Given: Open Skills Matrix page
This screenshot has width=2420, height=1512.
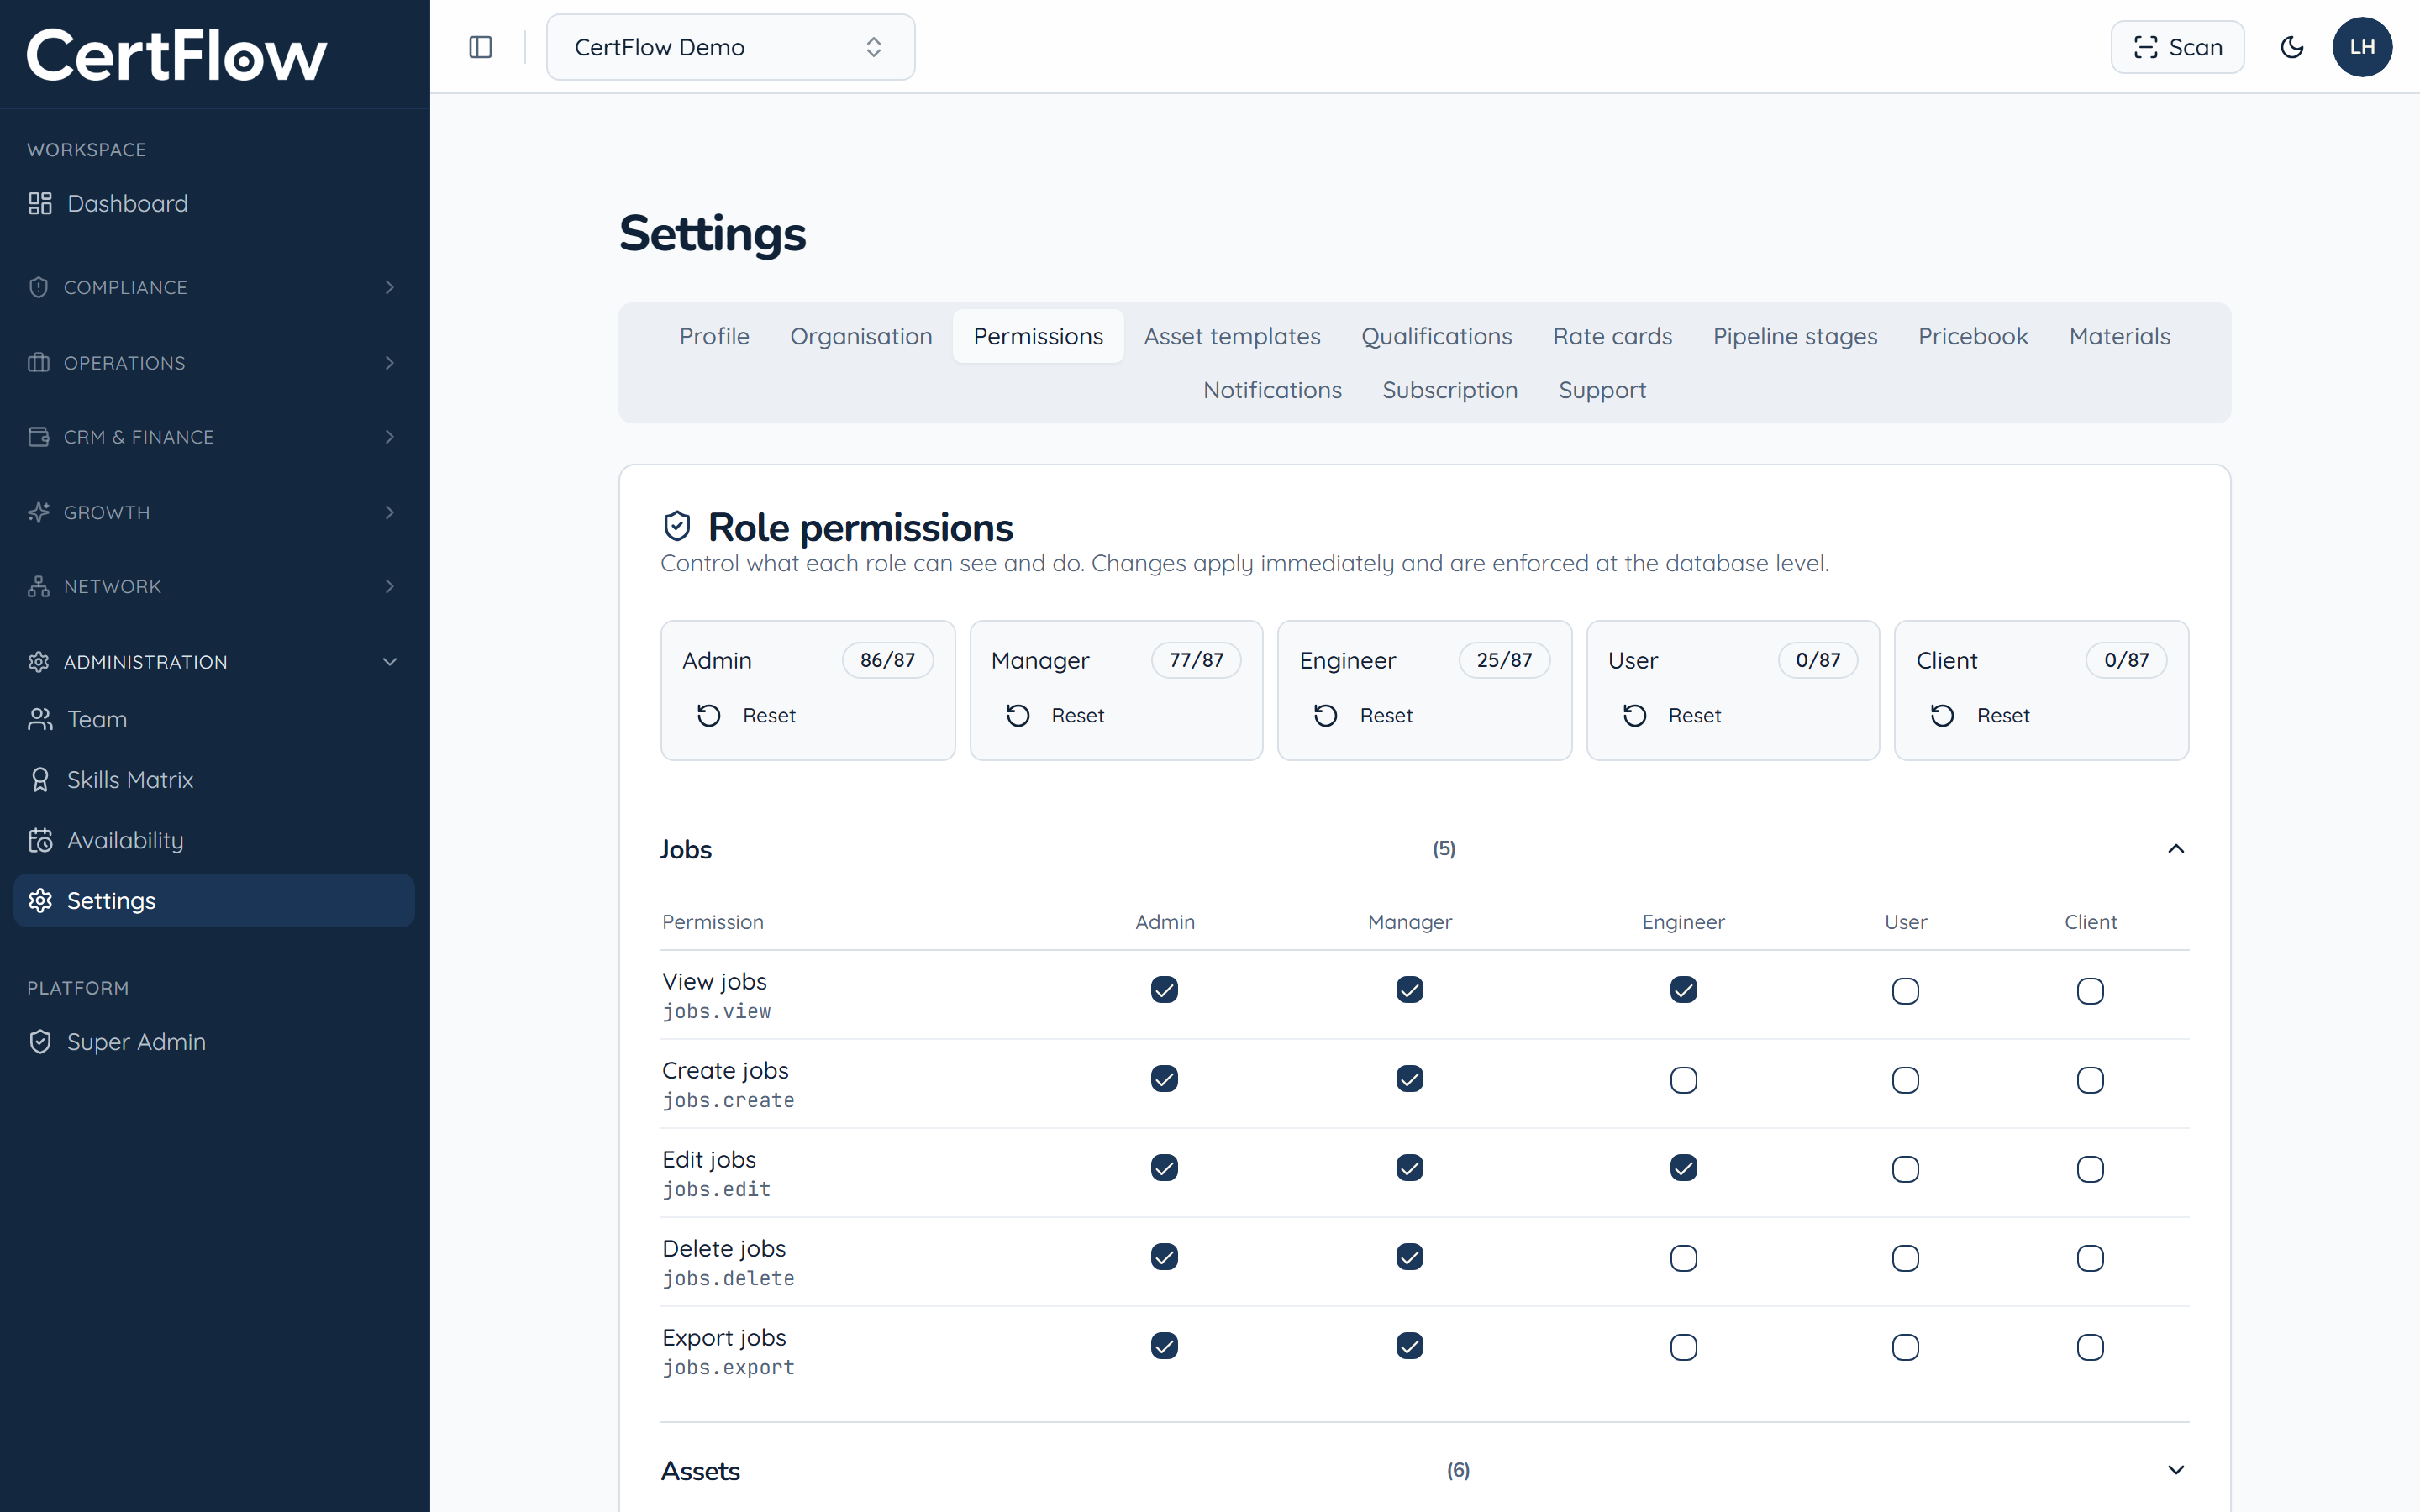Looking at the screenshot, I should click(214, 780).
